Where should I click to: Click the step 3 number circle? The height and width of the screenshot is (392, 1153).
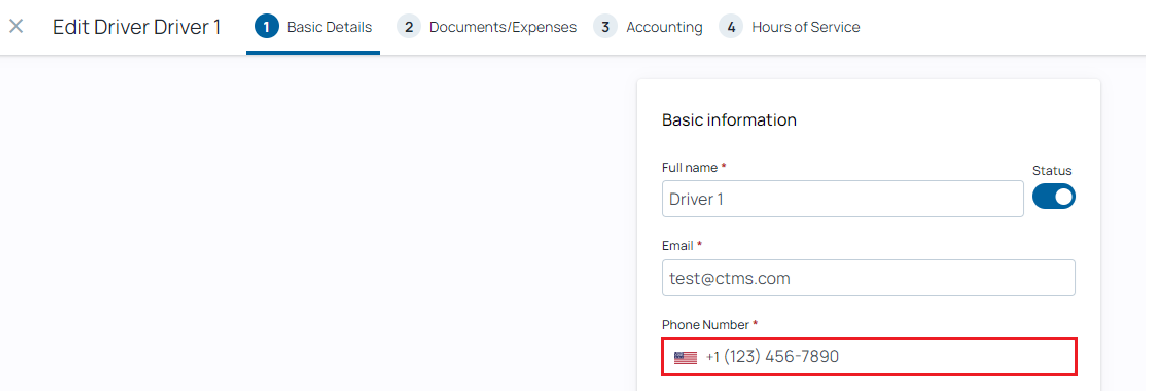coord(605,27)
